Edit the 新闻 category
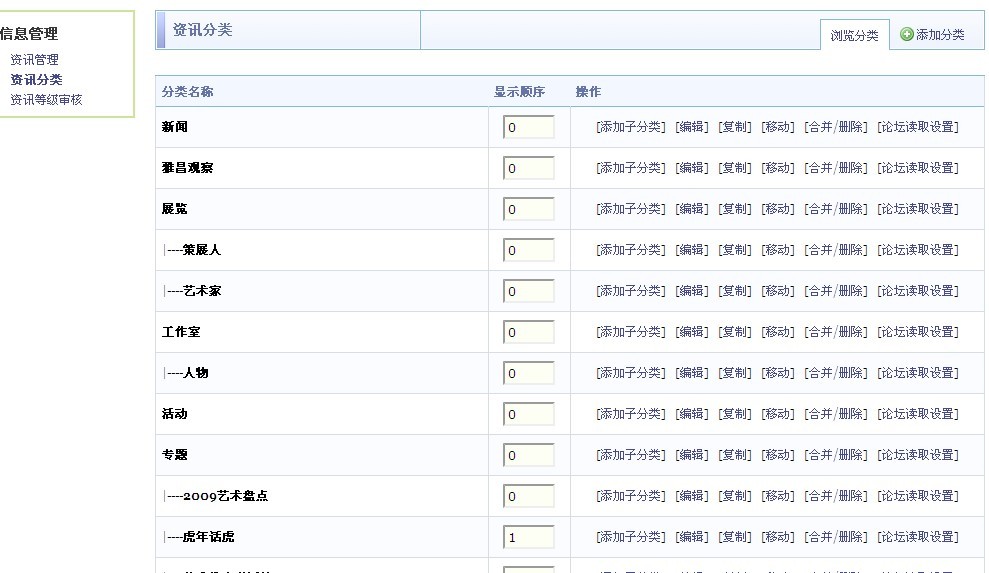Image resolution: width=989 pixels, height=573 pixels. click(692, 127)
